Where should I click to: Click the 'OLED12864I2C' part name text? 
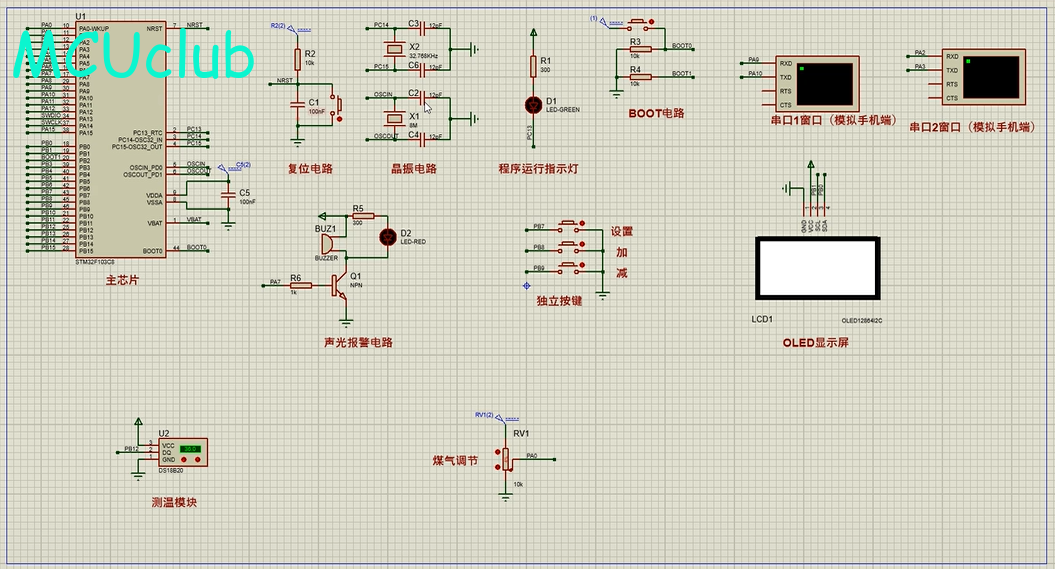point(862,321)
